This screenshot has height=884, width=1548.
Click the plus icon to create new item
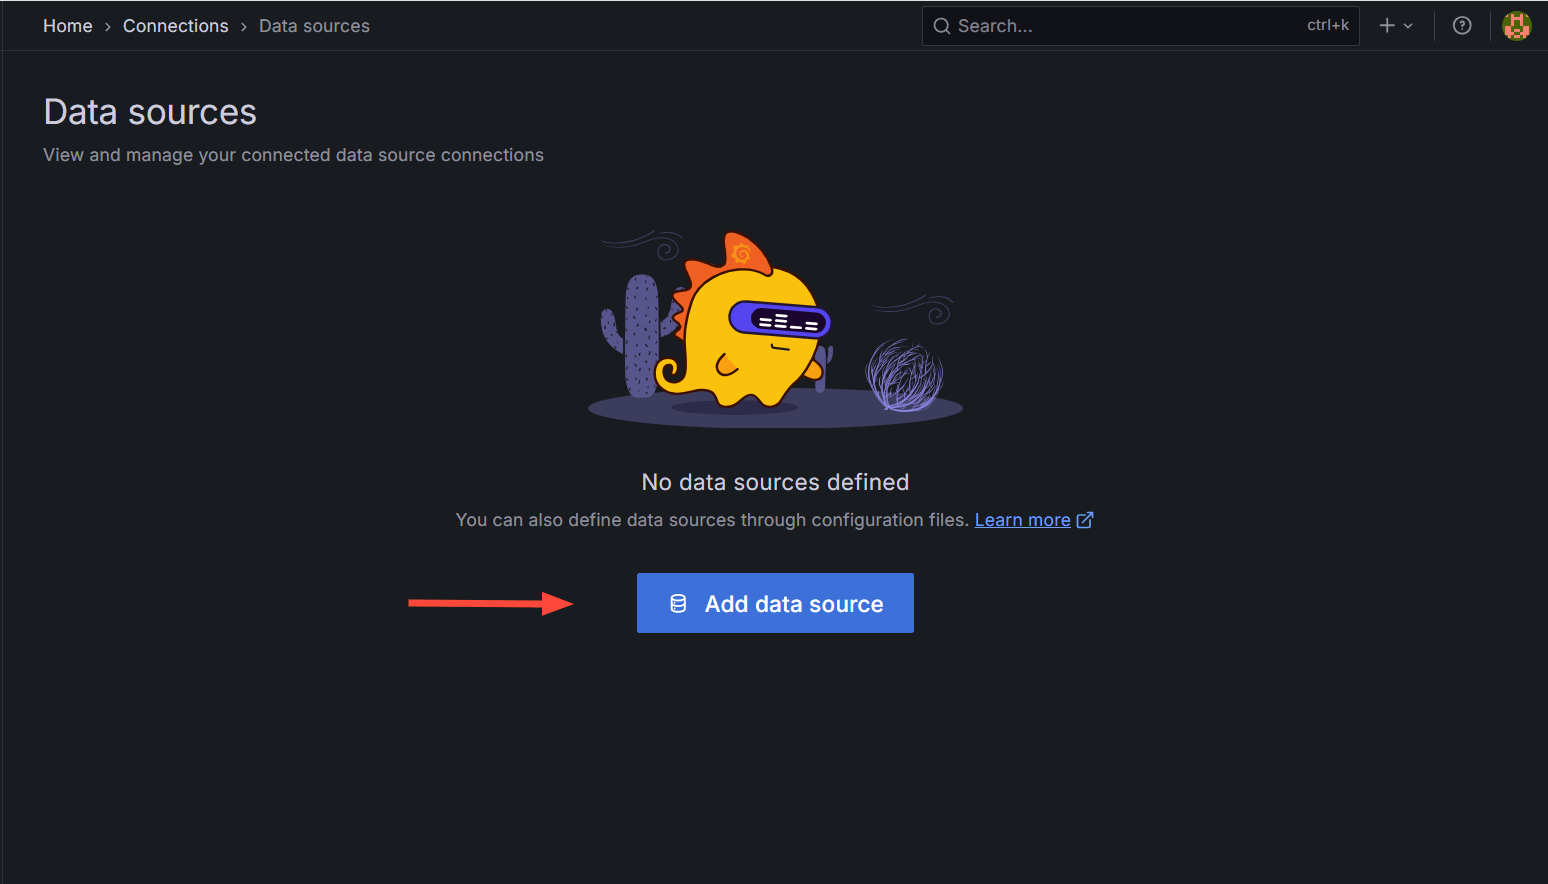1385,25
